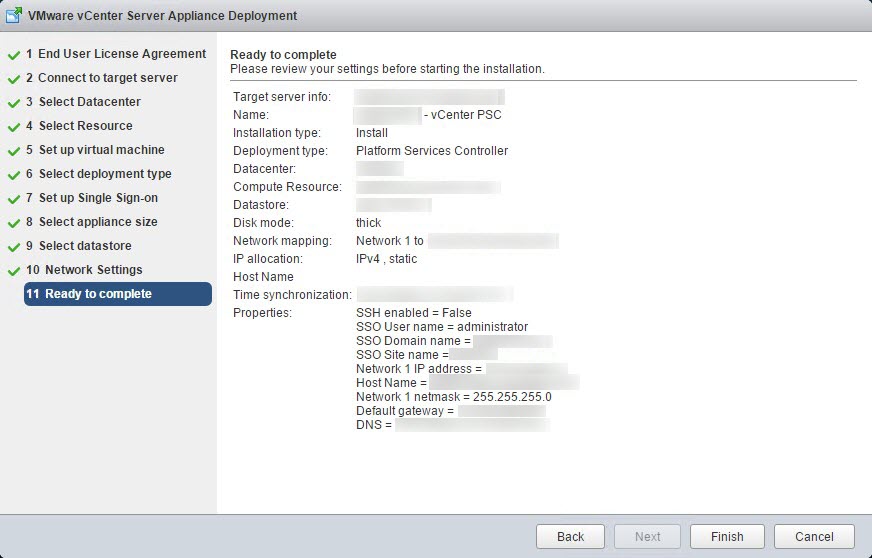Click checkmark beside Connect to target server
The width and height of the screenshot is (872, 558).
click(13, 80)
